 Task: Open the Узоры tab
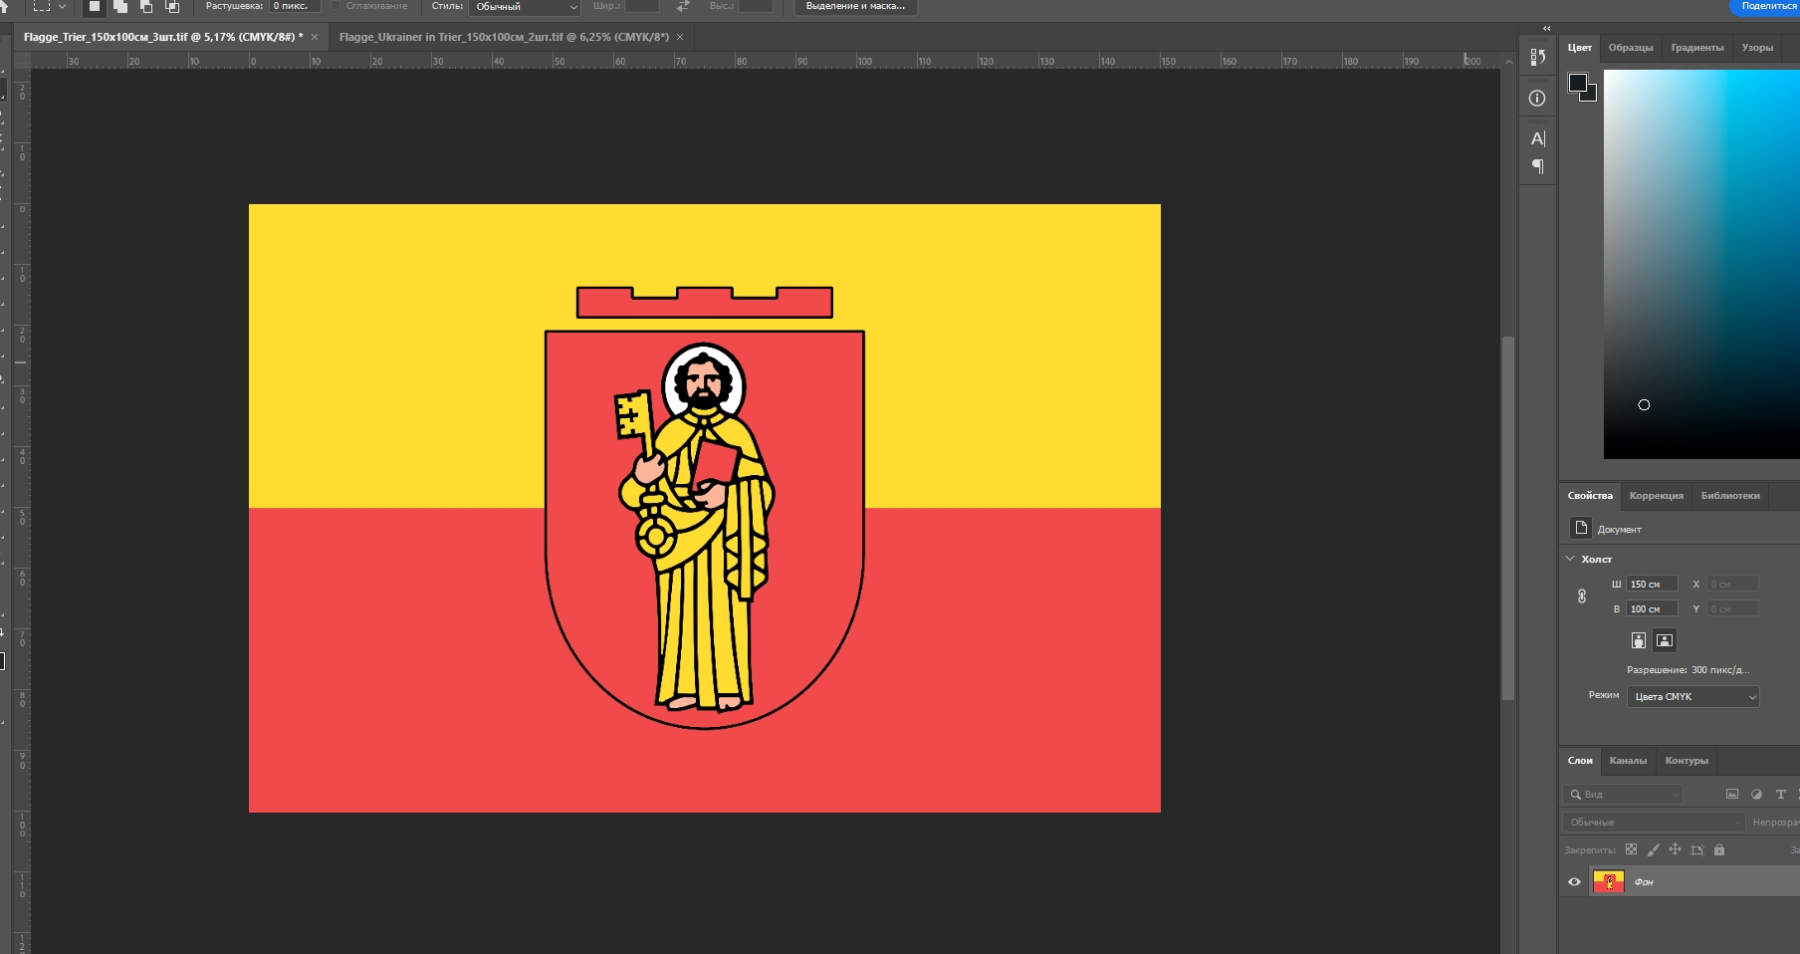(1757, 48)
